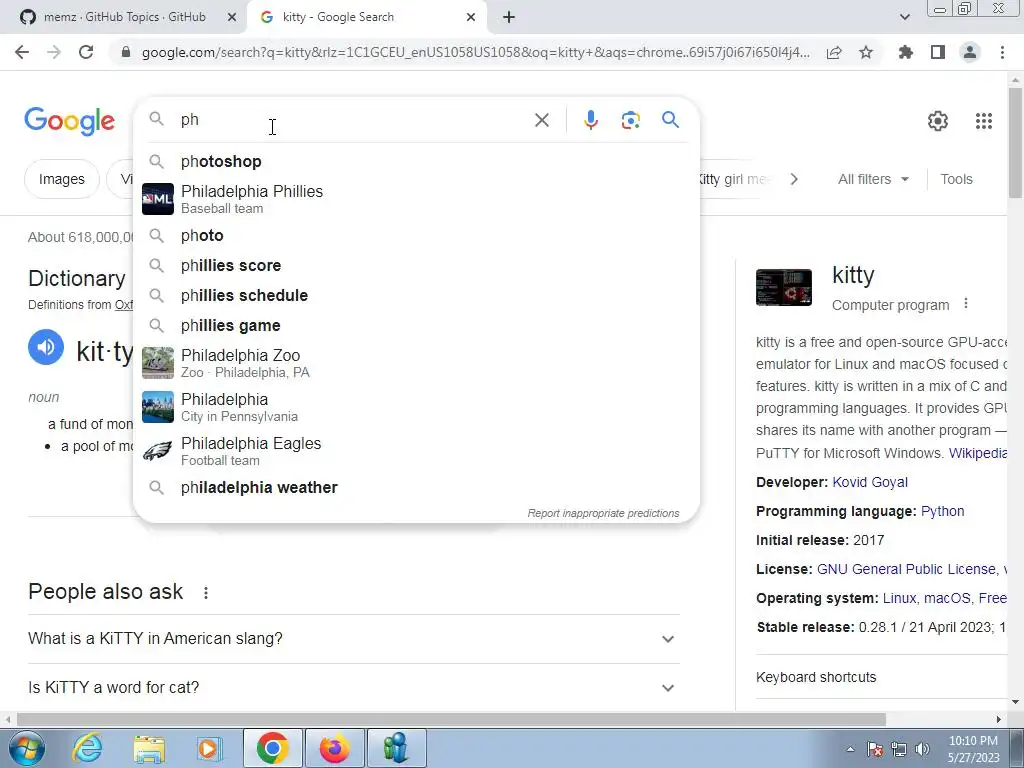The width and height of the screenshot is (1024, 768).
Task: Select the 'phillies schedule' suggestion
Action: tap(416, 296)
